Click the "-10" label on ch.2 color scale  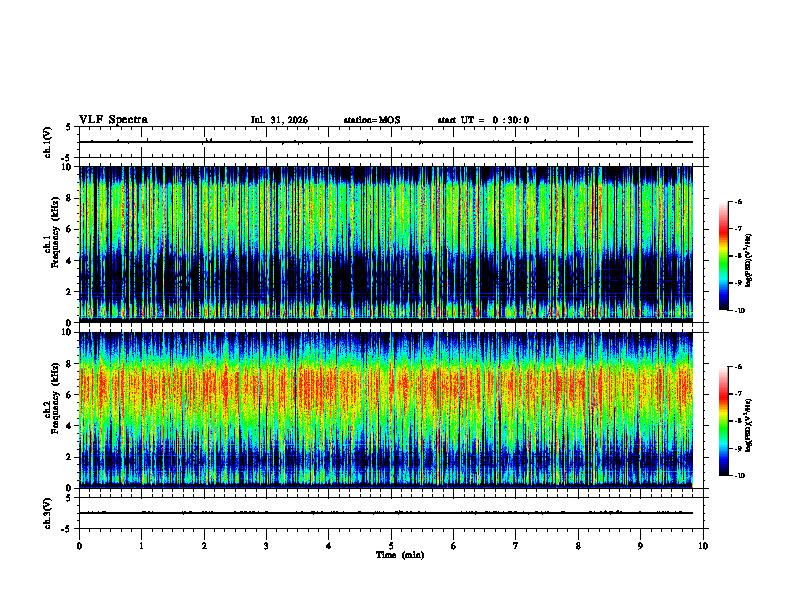coord(740,476)
